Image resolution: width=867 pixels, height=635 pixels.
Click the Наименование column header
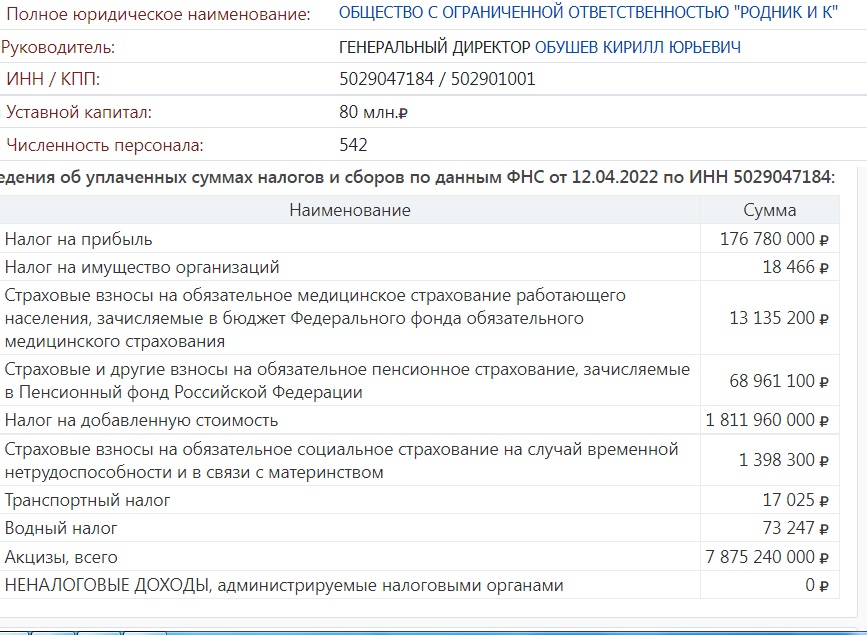(x=350, y=210)
